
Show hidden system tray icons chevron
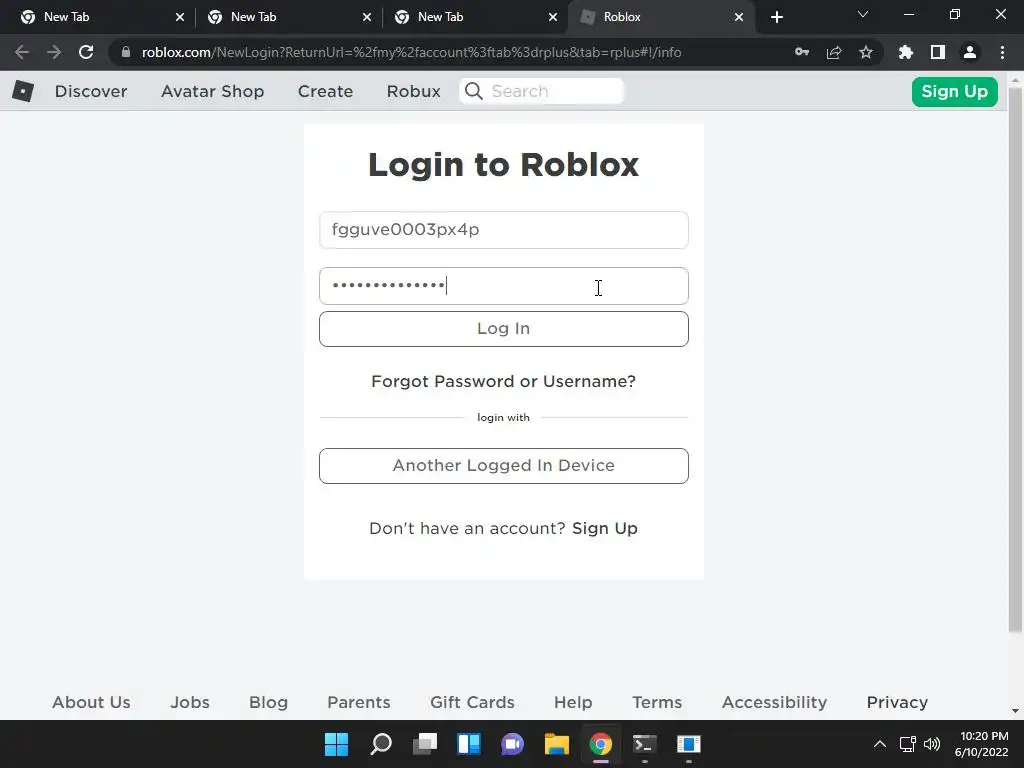(x=880, y=744)
